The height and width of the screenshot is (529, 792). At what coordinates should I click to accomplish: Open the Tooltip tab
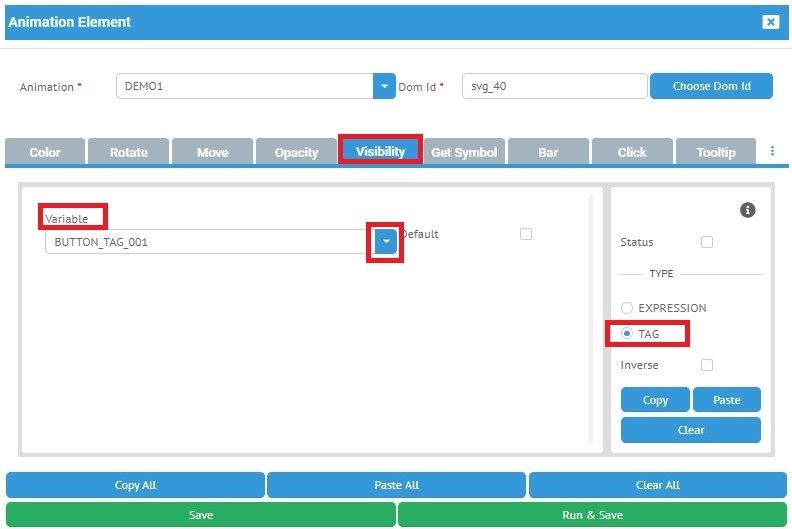tap(716, 152)
